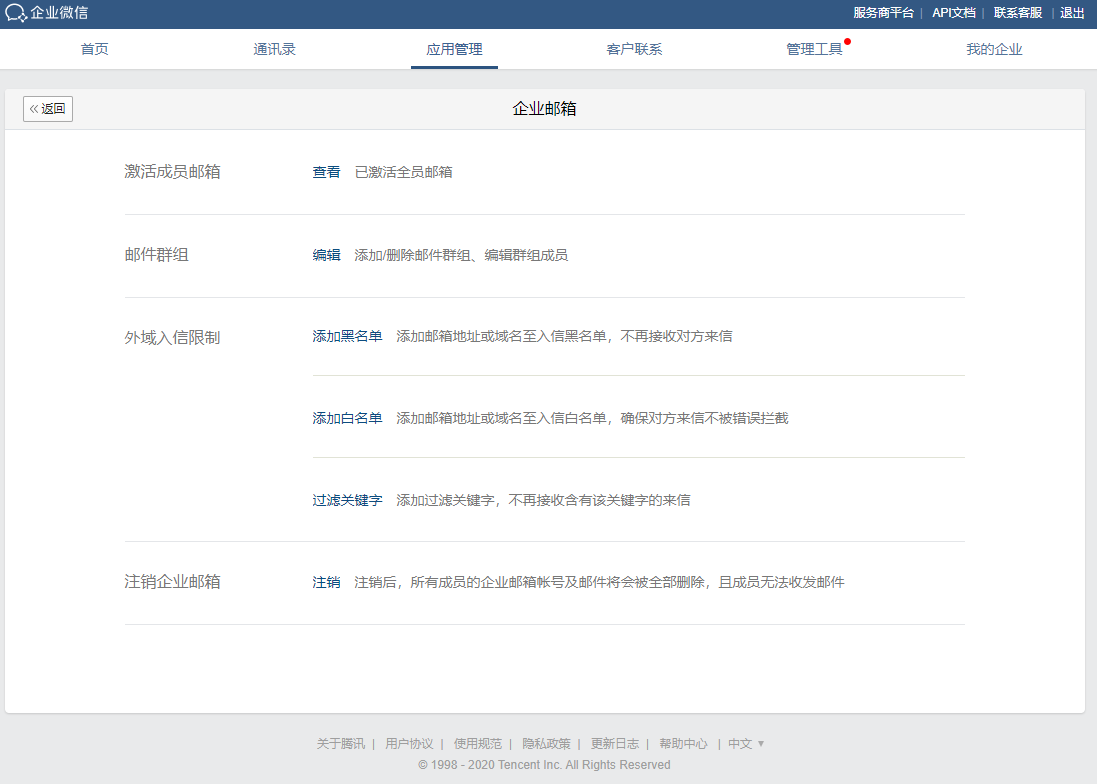Open the 添加黑名单 link
Image resolution: width=1097 pixels, height=784 pixels.
pyautogui.click(x=347, y=336)
